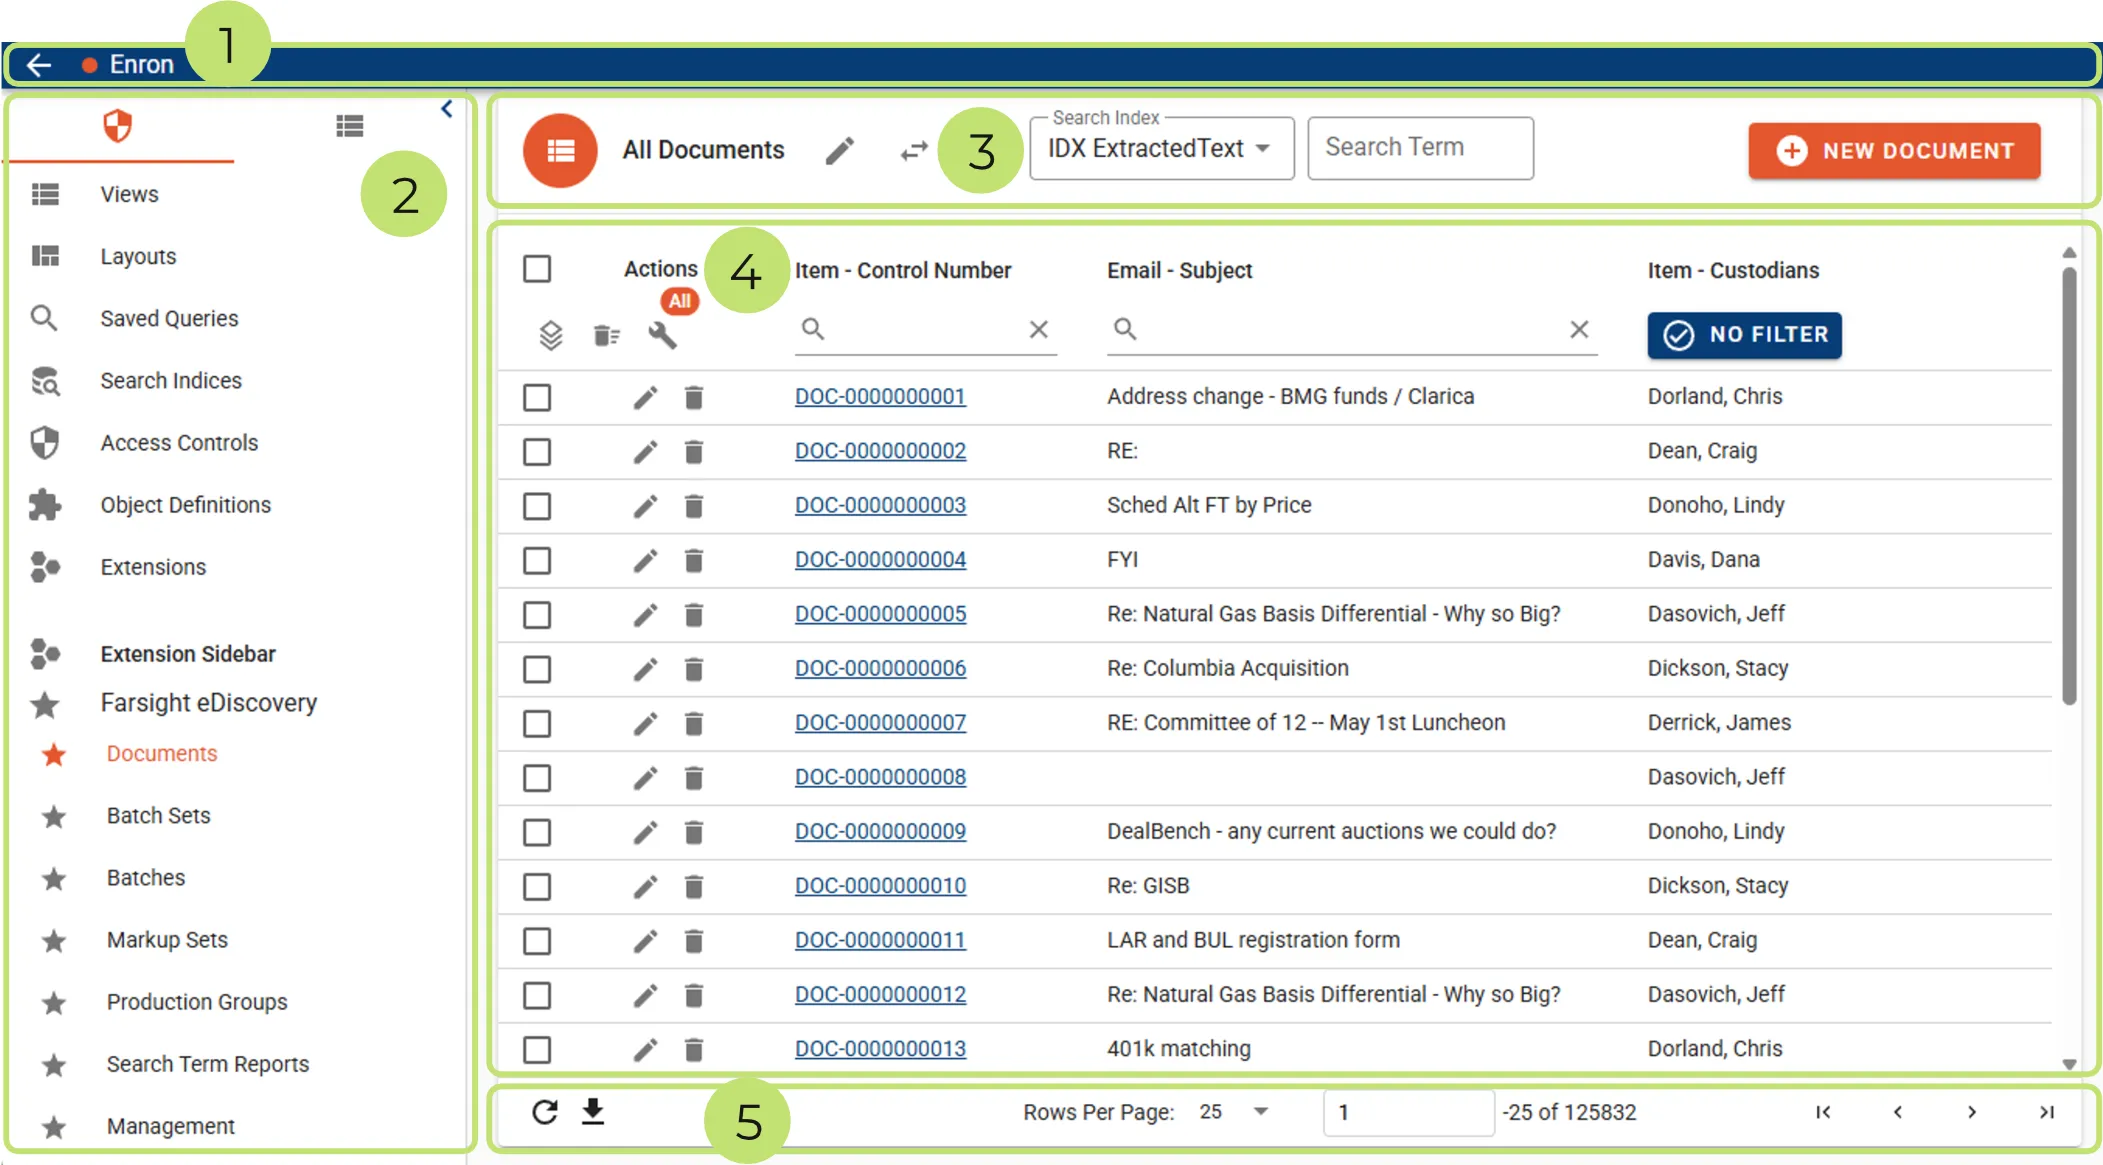Collapse the left sidebar with chevron

pos(447,109)
